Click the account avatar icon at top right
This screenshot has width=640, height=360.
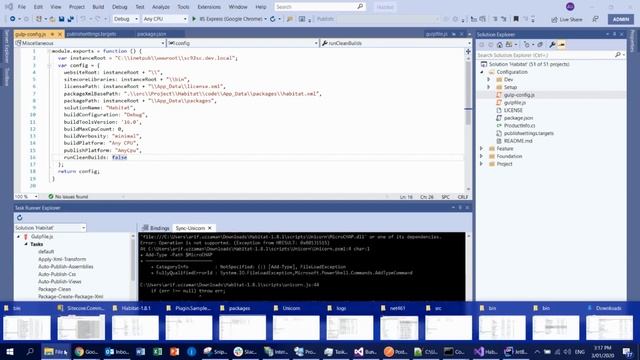[570, 7]
